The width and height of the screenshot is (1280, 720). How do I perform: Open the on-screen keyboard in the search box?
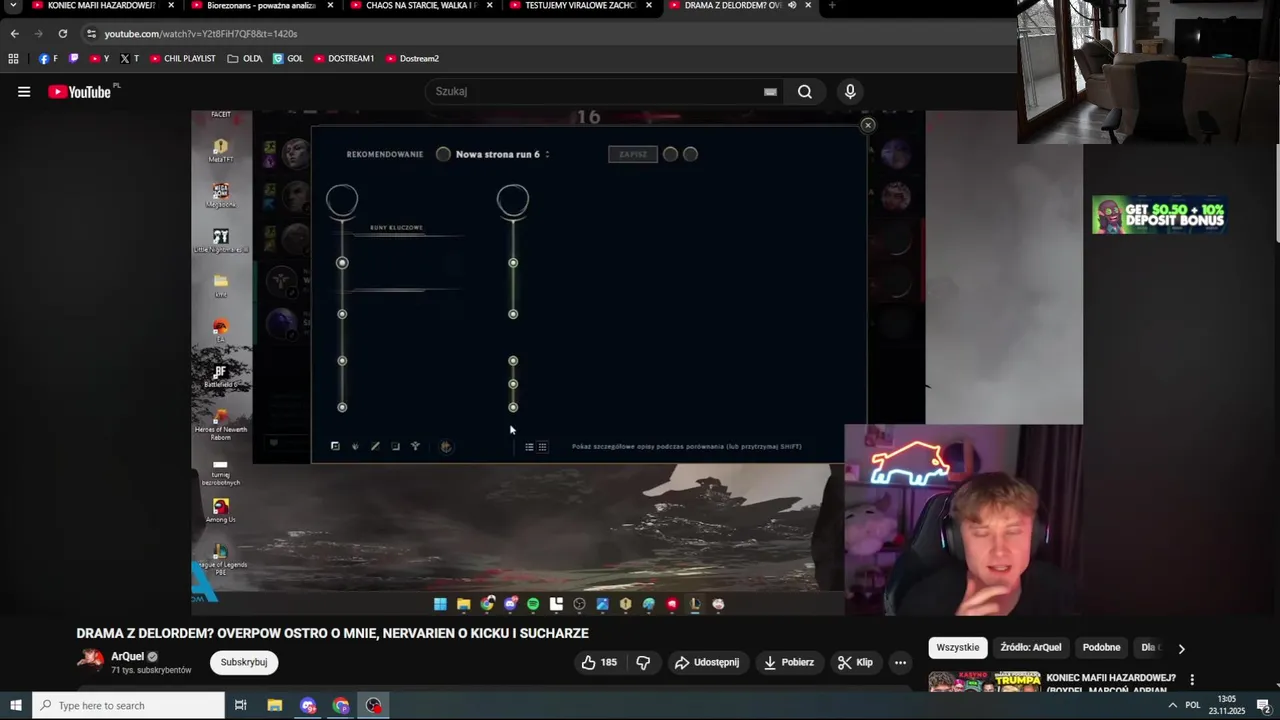tap(770, 91)
